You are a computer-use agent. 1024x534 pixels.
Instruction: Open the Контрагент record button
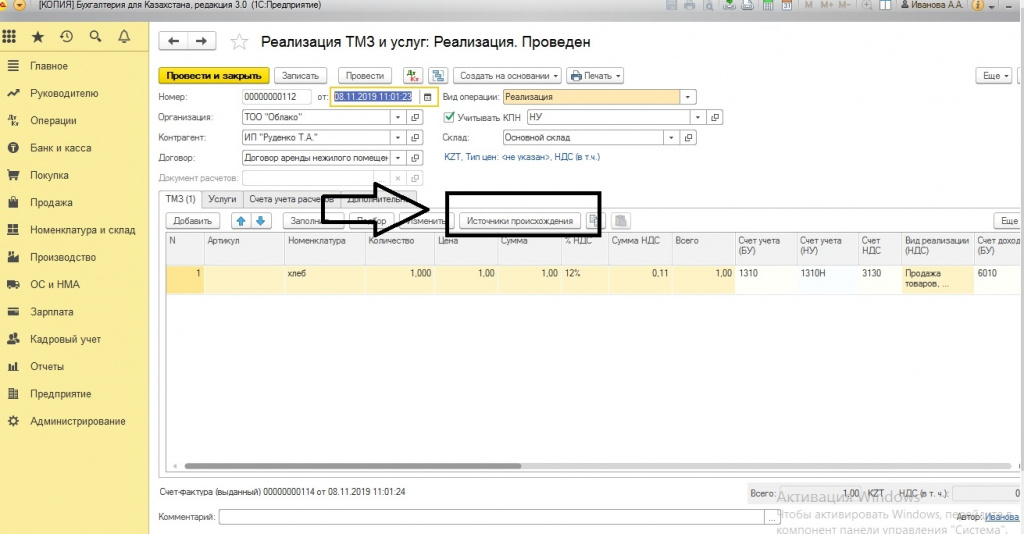pos(415,138)
